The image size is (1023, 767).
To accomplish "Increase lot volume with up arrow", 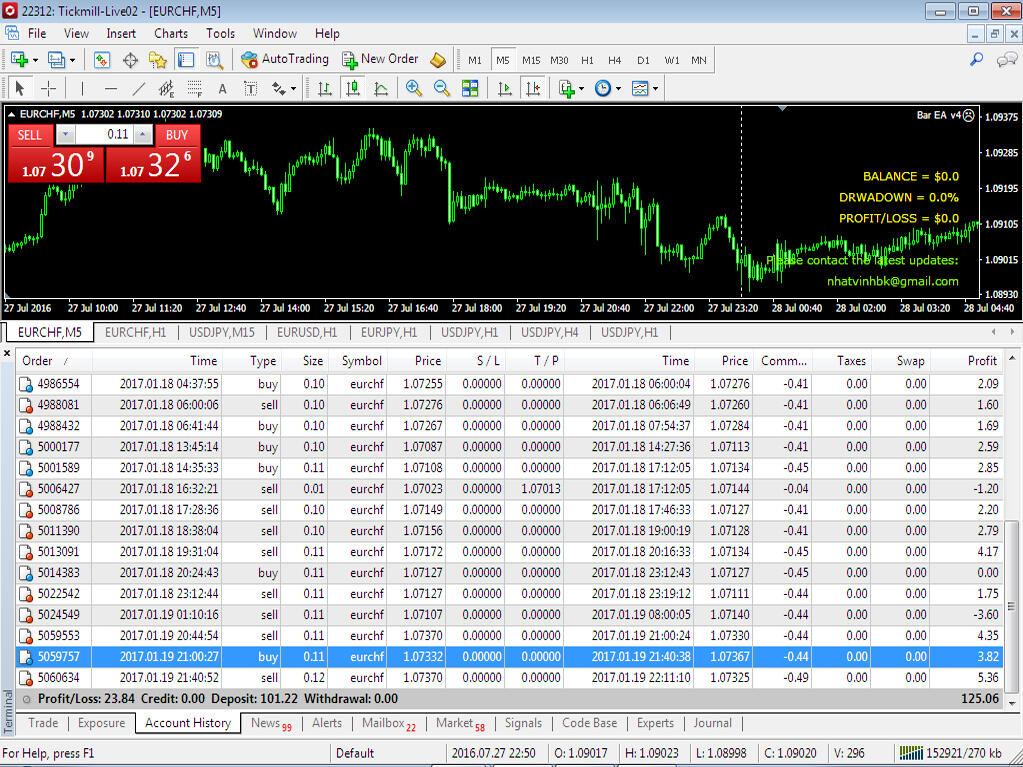I will [144, 134].
